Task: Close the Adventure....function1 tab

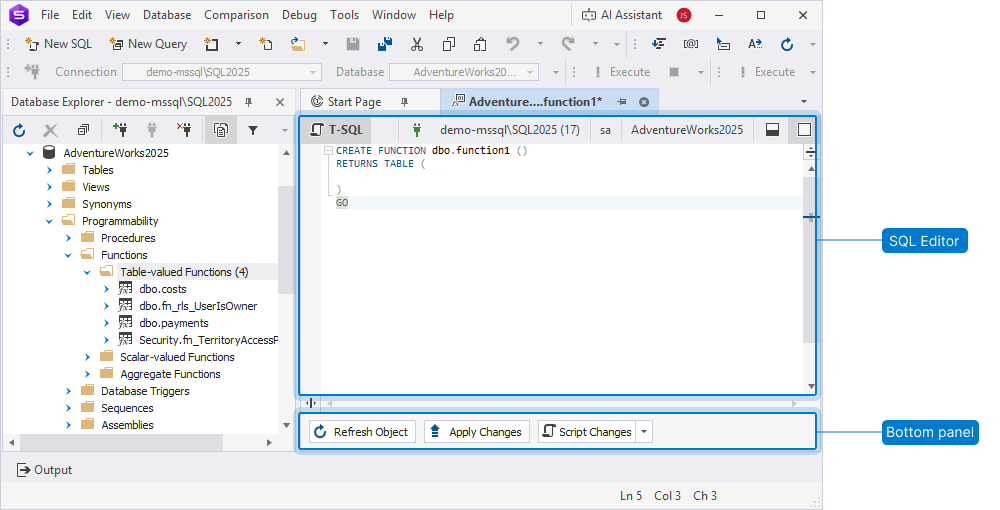Action: [644, 102]
